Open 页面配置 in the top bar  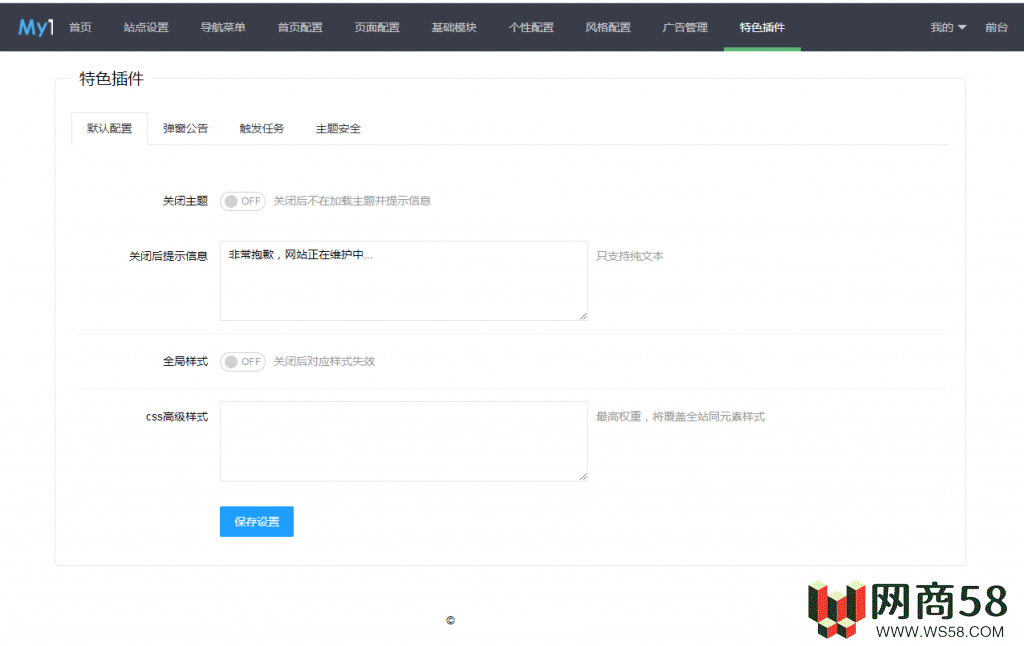(377, 27)
